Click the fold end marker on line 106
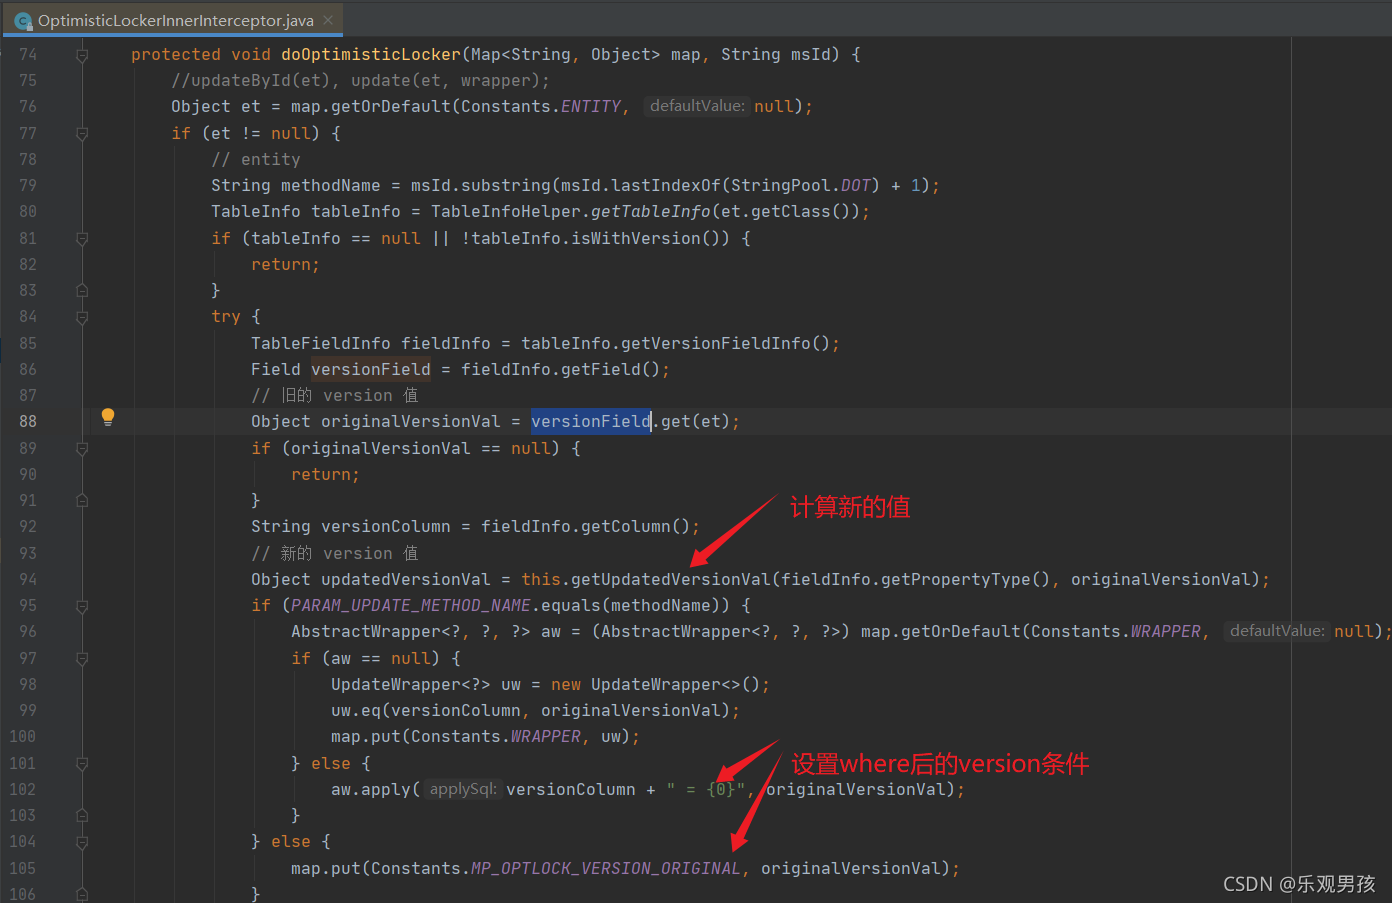Image resolution: width=1392 pixels, height=903 pixels. (82, 894)
